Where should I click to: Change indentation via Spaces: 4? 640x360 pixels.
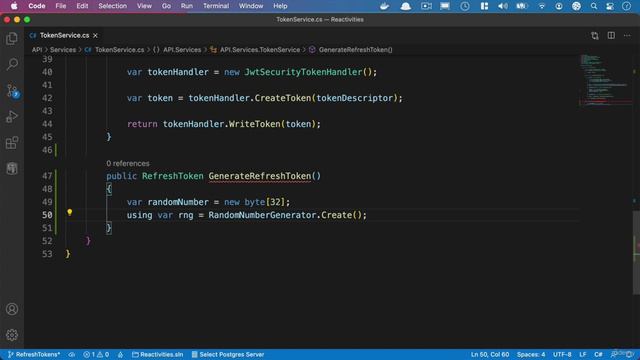click(x=531, y=354)
